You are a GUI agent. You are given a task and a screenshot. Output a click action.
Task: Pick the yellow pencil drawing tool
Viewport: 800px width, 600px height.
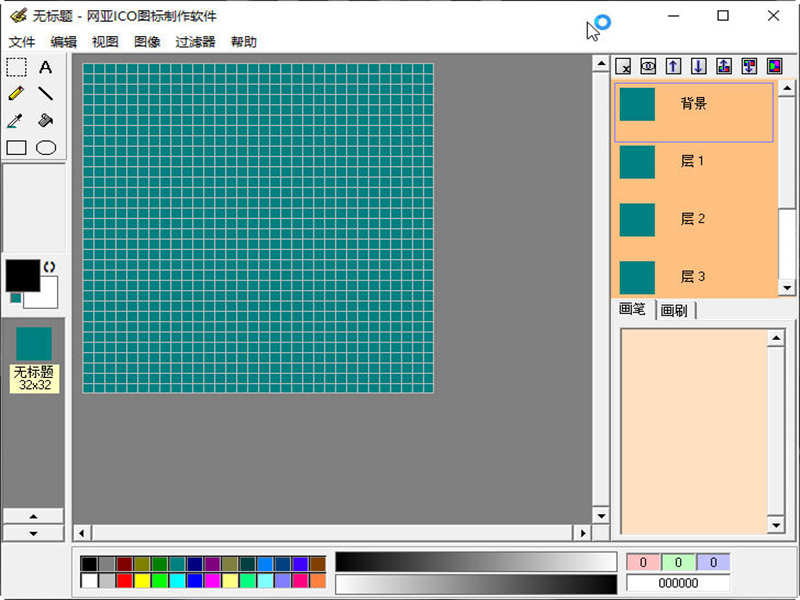click(16, 94)
